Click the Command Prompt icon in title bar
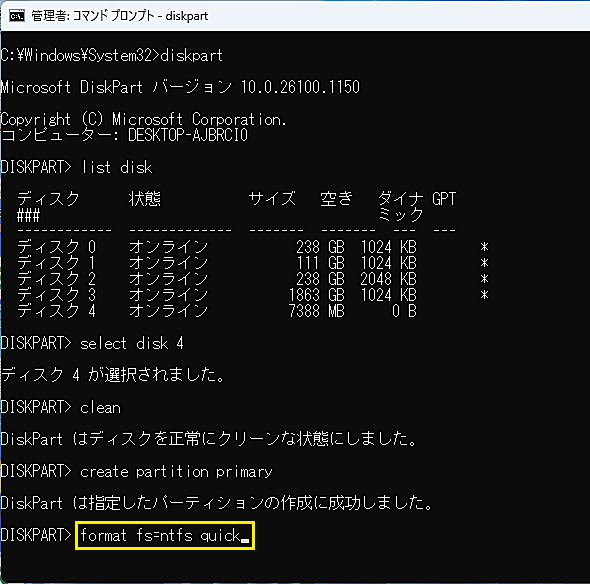Image resolution: width=590 pixels, height=584 pixels. click(17, 16)
